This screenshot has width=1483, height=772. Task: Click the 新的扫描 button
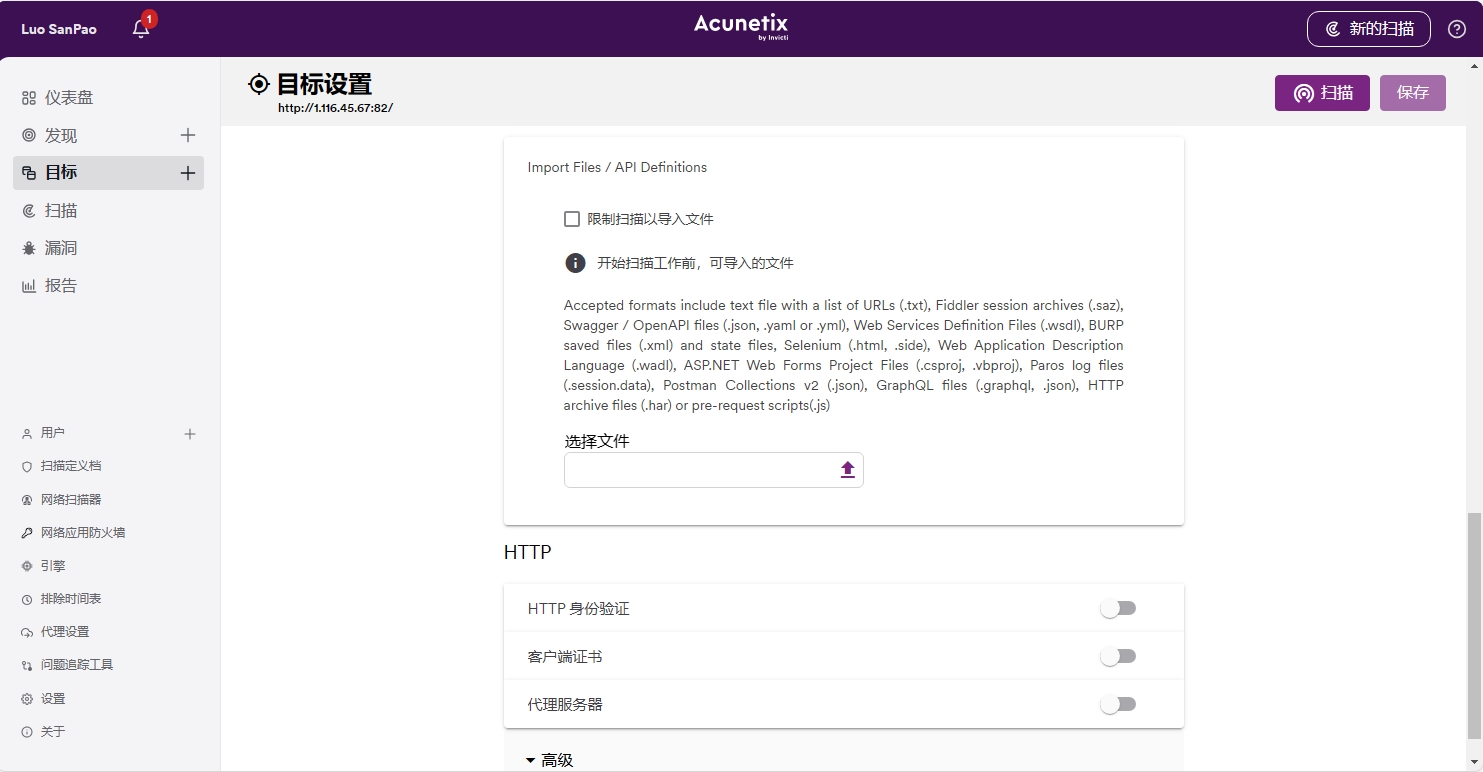click(1369, 29)
